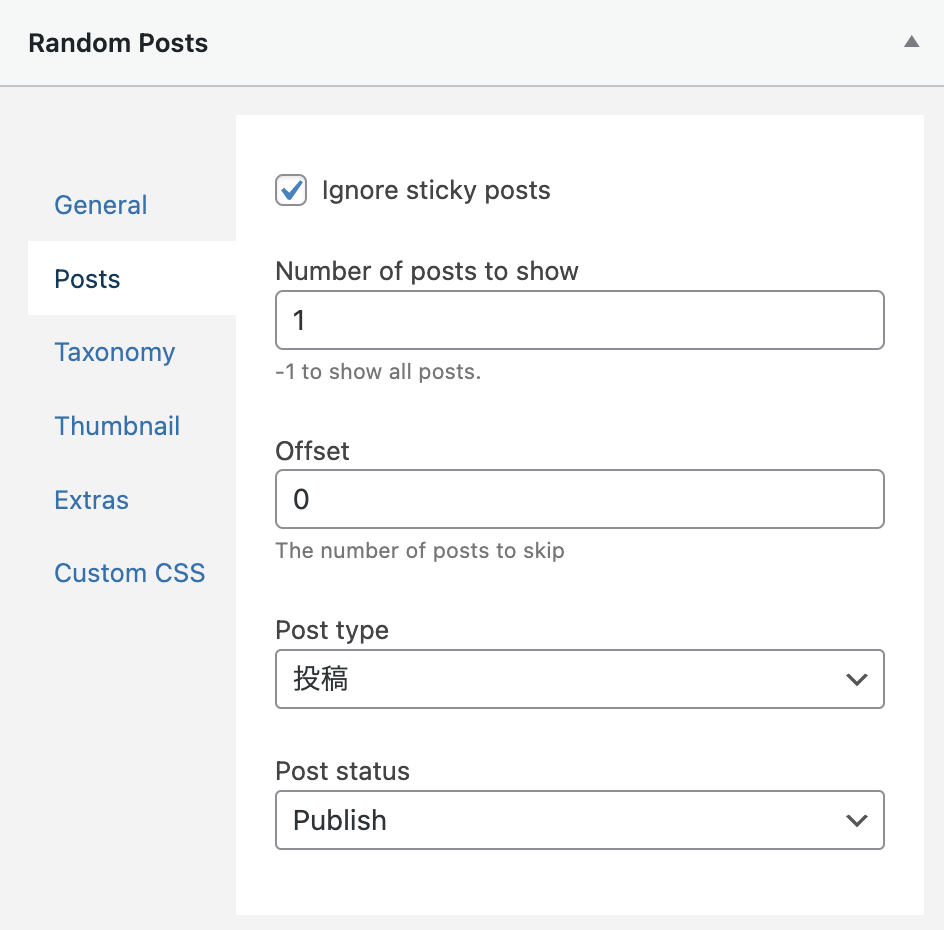This screenshot has height=930, width=944.
Task: Click the Post status chevron icon
Action: pyautogui.click(x=857, y=820)
